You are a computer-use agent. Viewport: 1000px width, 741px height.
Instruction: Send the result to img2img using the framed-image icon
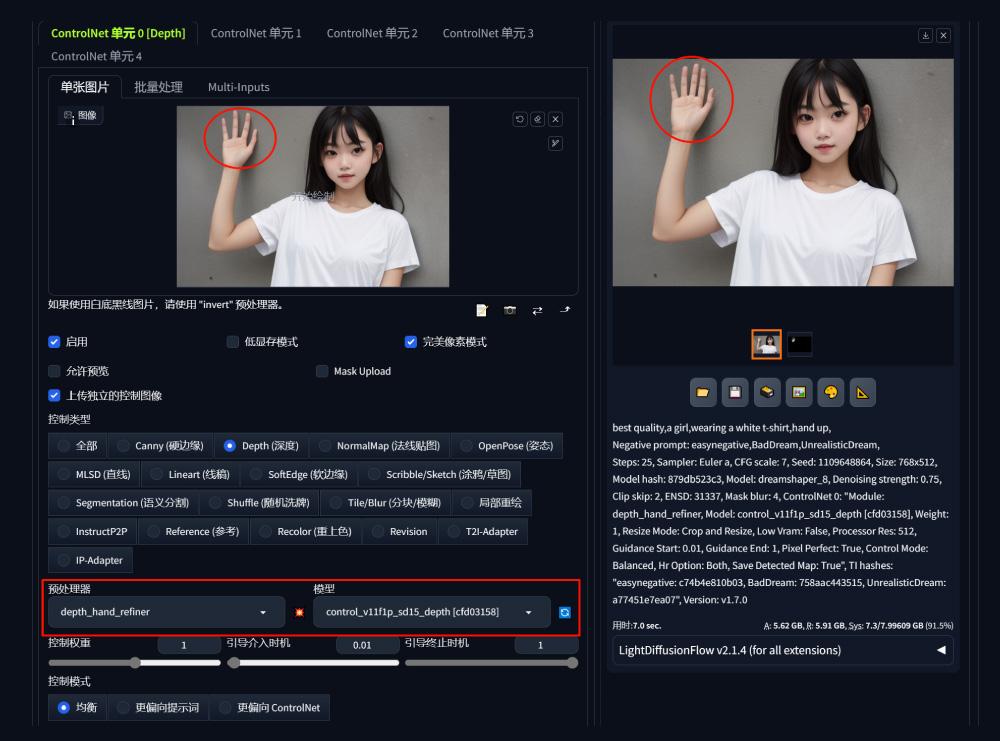[x=799, y=392]
